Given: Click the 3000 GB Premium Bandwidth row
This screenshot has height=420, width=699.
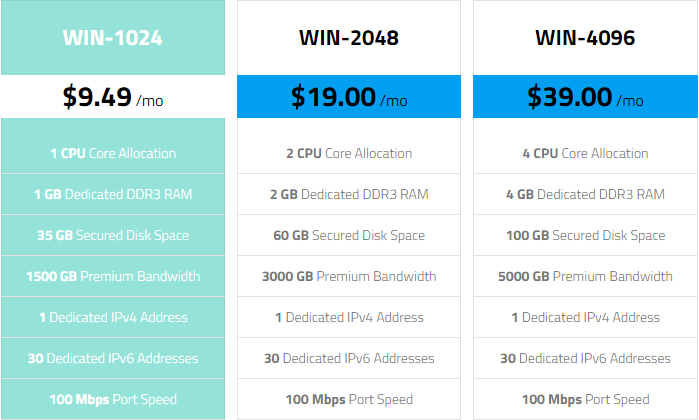Looking at the screenshot, I should (349, 276).
